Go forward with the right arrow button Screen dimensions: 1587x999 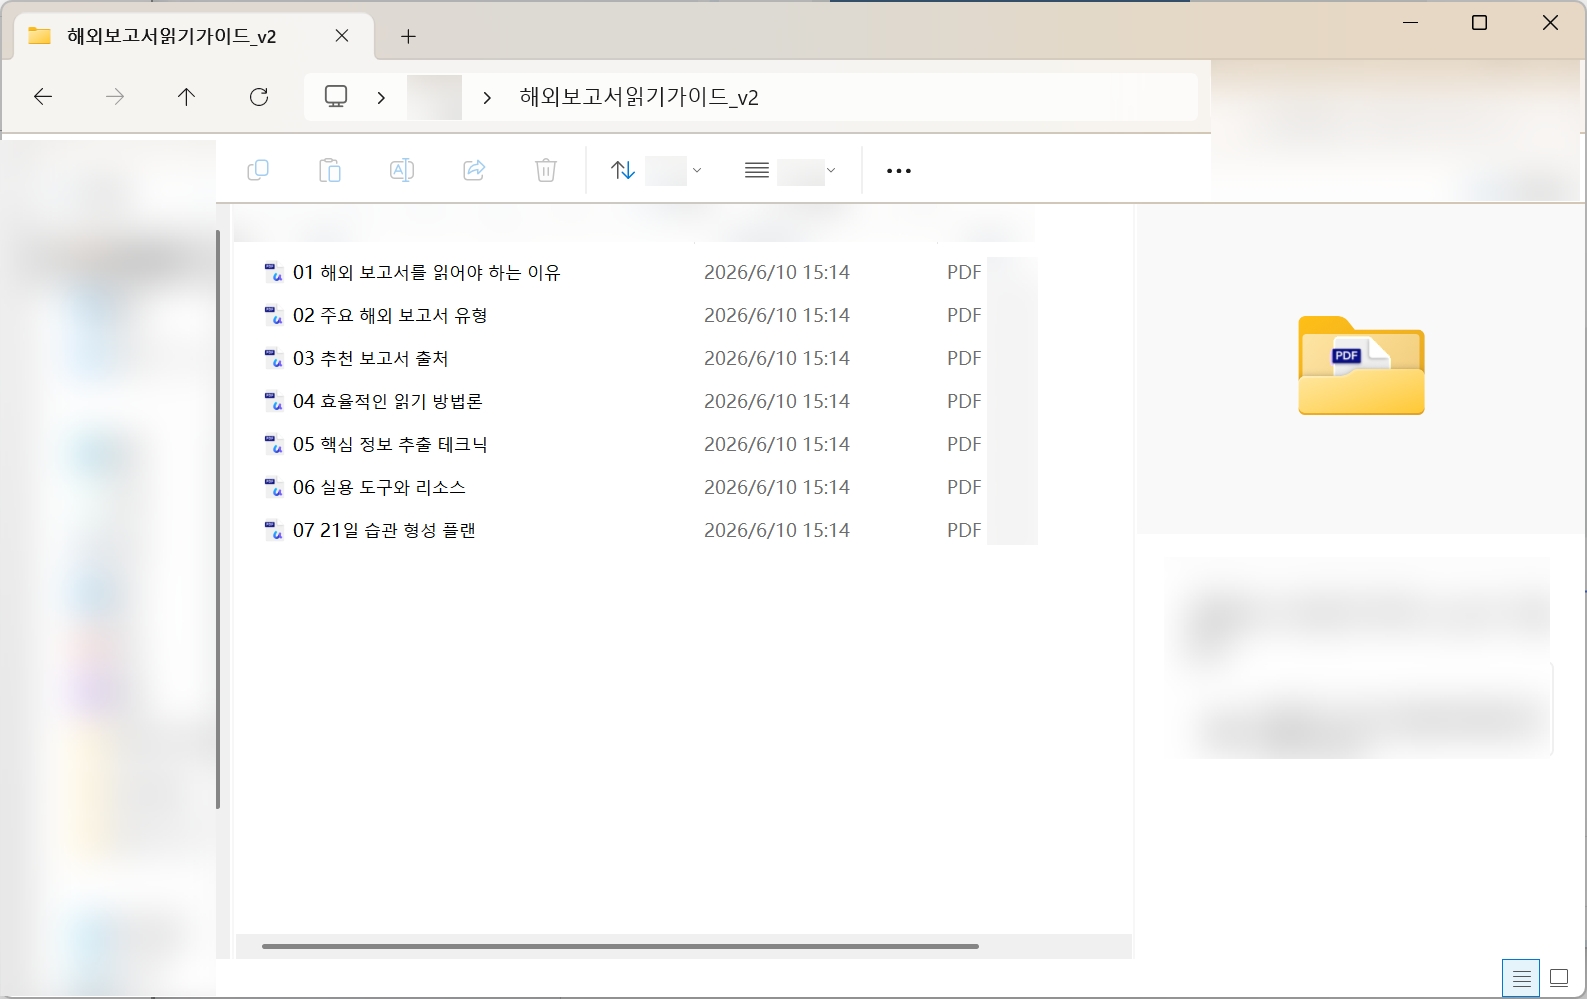pos(115,97)
